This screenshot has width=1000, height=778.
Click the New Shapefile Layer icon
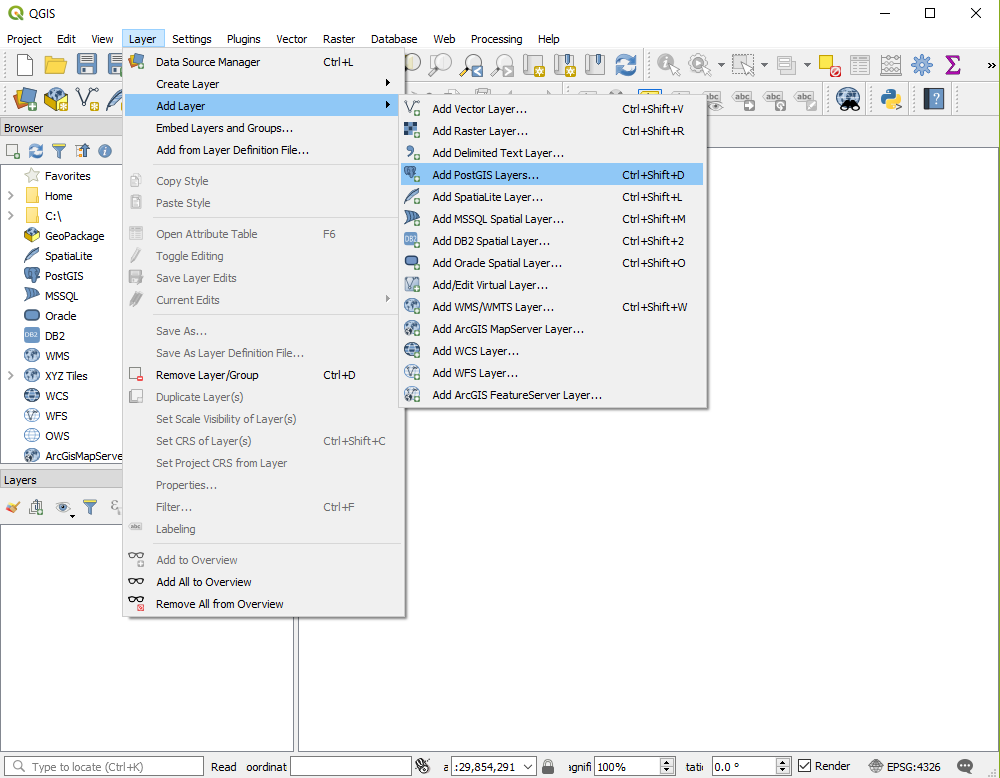coord(87,99)
